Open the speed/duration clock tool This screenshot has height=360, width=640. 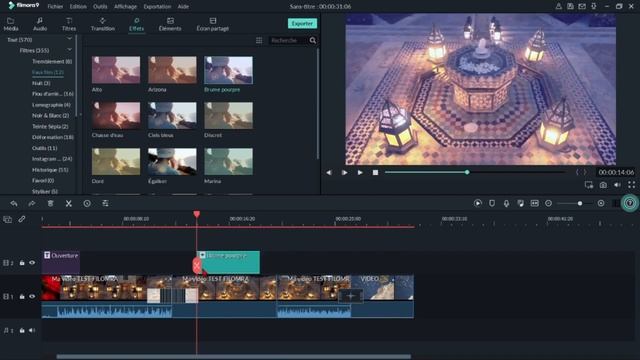pos(87,203)
